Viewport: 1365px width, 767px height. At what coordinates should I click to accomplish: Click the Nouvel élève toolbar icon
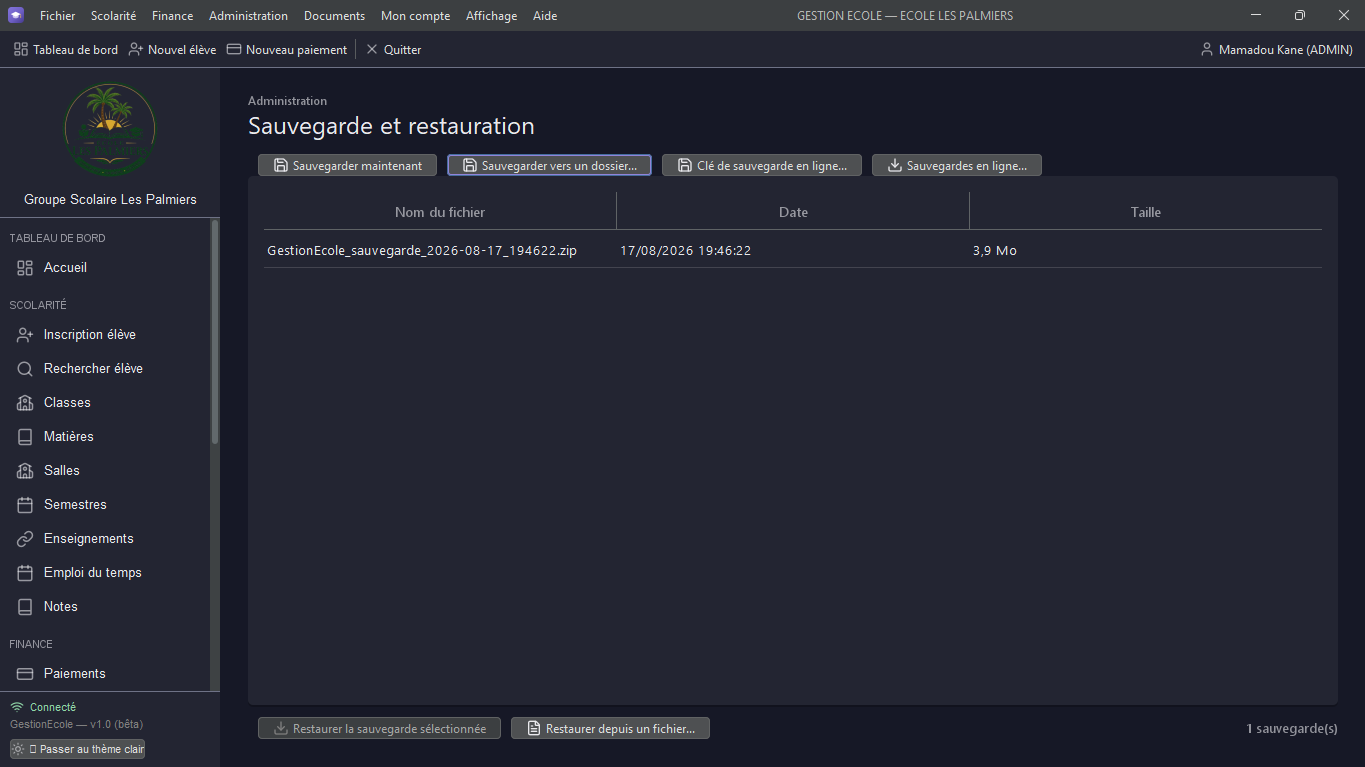click(x=136, y=49)
